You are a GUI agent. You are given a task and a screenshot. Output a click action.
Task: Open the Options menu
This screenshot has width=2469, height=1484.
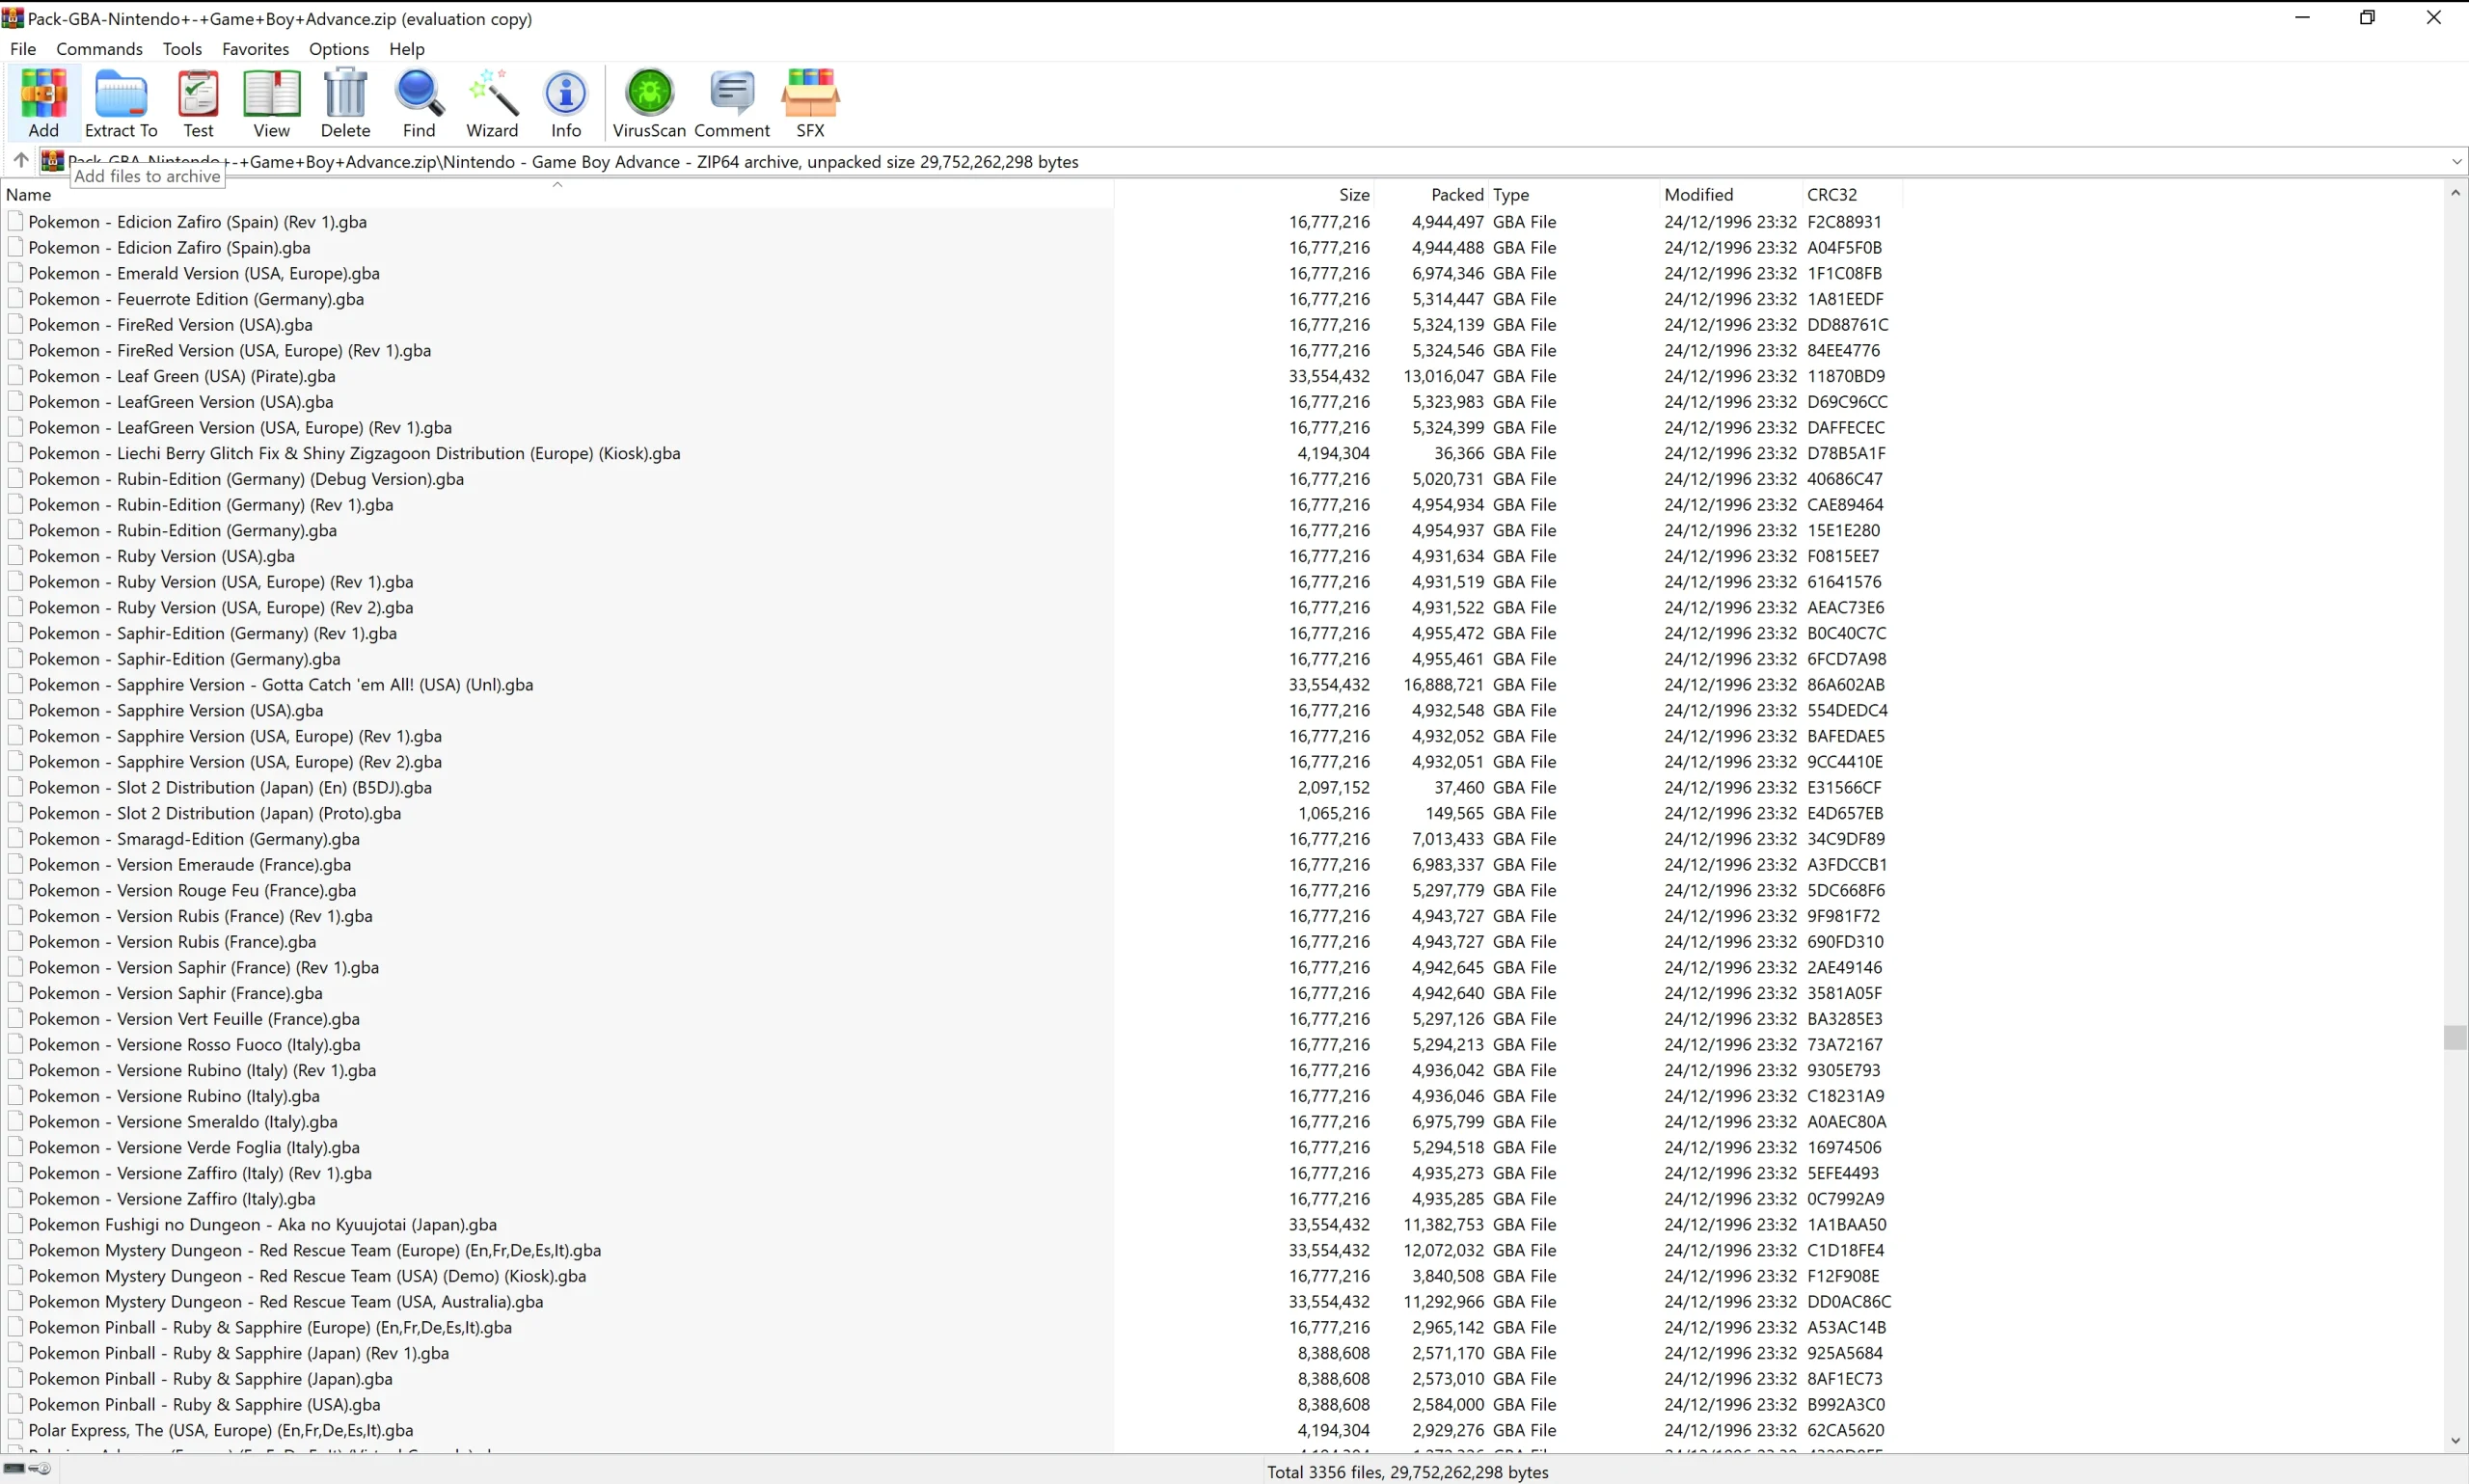click(339, 48)
